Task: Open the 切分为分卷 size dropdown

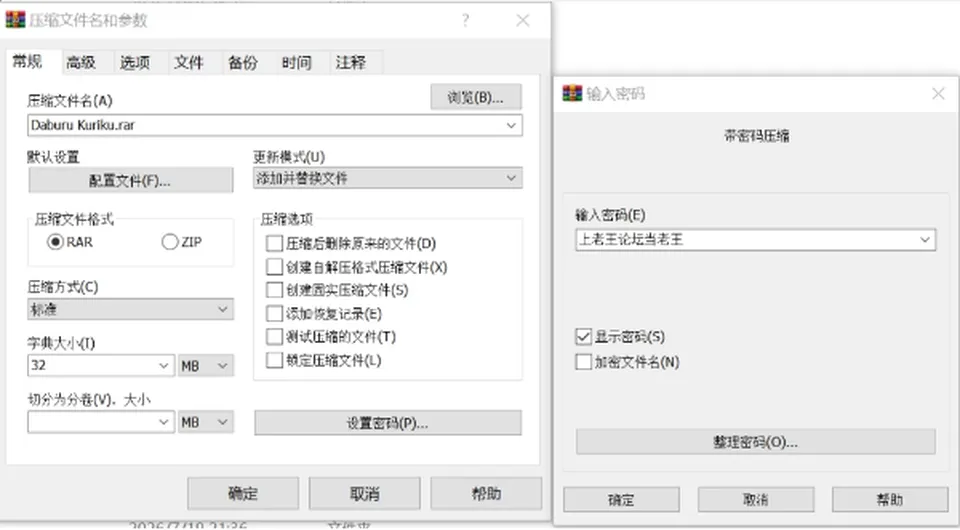Action: click(x=101, y=422)
